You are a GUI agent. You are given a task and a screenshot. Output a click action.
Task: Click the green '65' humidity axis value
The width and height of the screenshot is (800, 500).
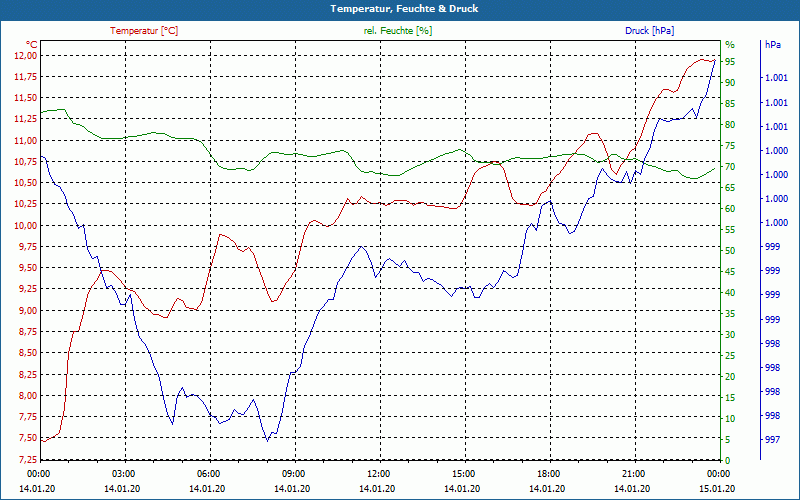tap(730, 187)
